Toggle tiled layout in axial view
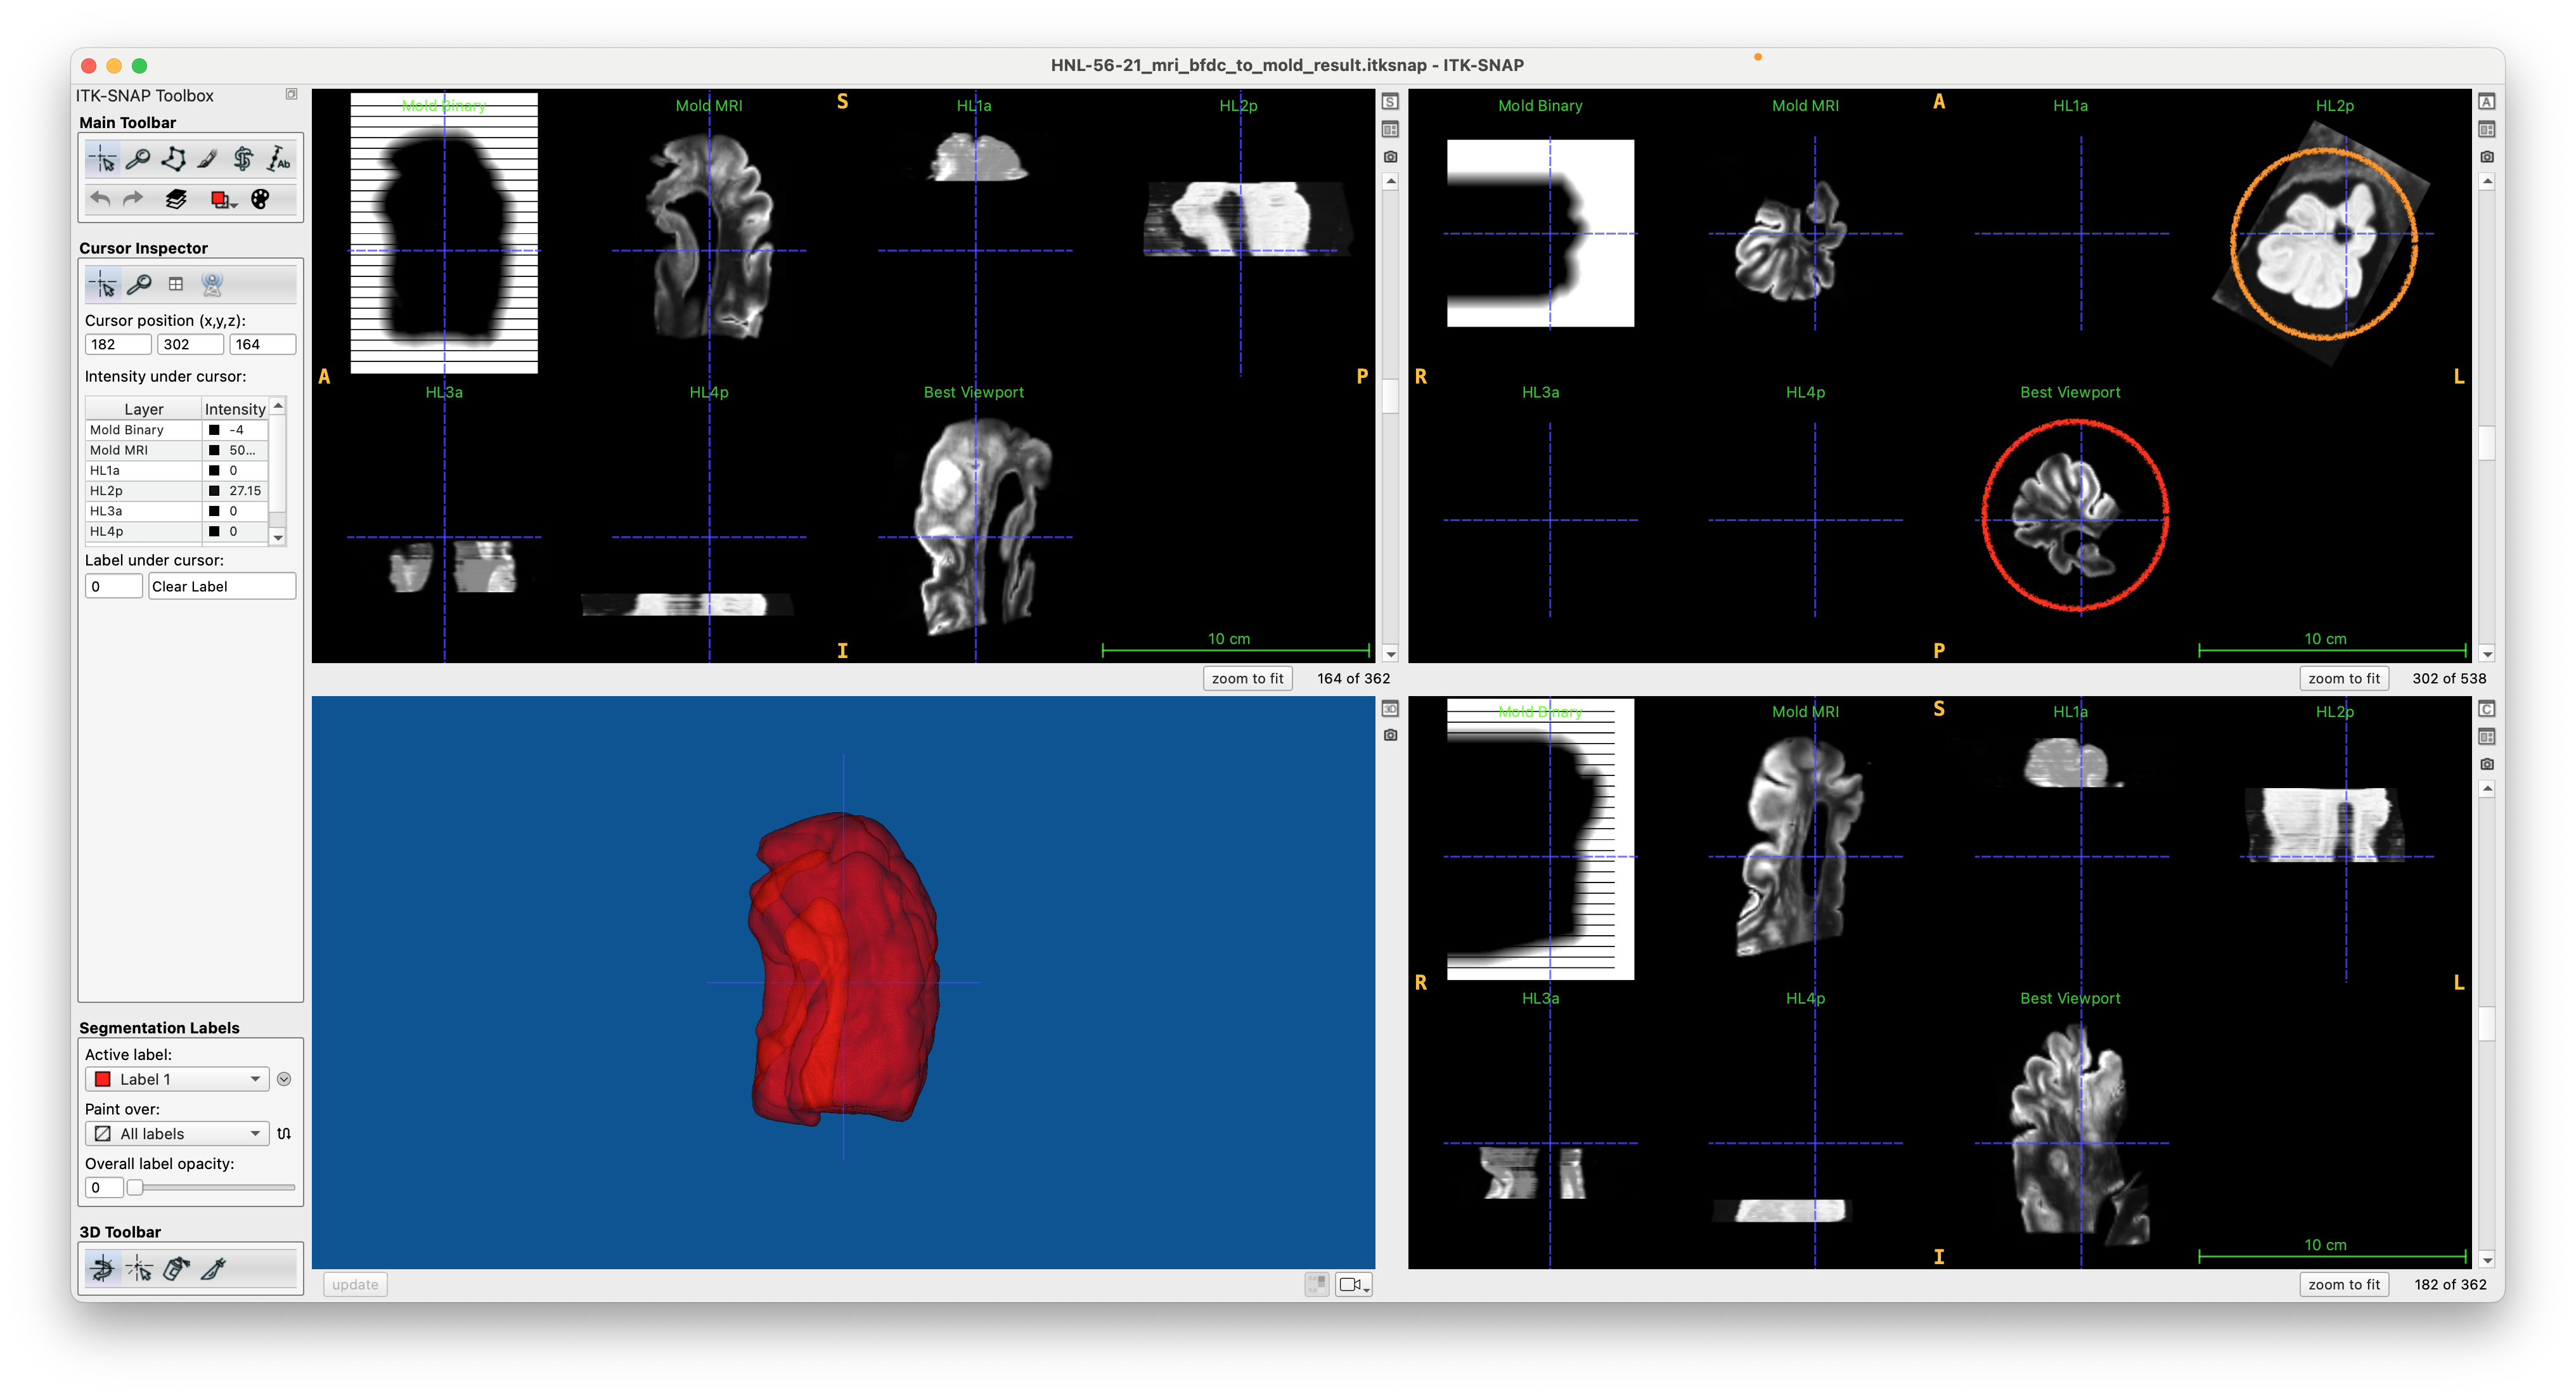The width and height of the screenshot is (2576, 1396). [x=2487, y=129]
